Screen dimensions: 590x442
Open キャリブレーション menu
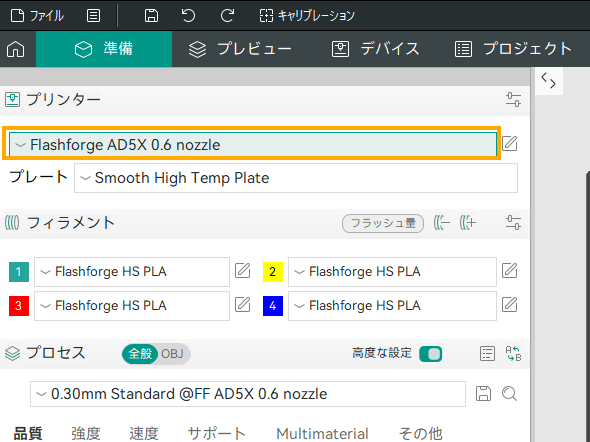[307, 16]
